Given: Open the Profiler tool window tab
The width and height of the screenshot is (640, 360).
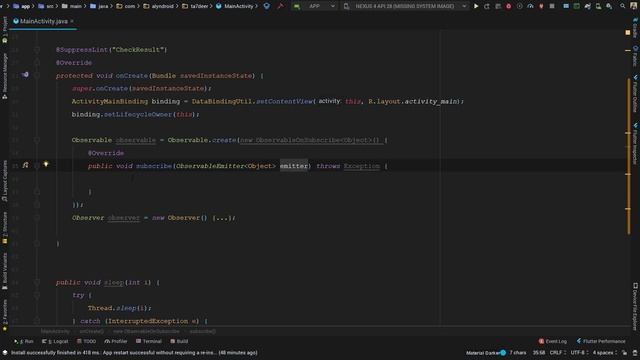Looking at the screenshot, I should point(116,341).
